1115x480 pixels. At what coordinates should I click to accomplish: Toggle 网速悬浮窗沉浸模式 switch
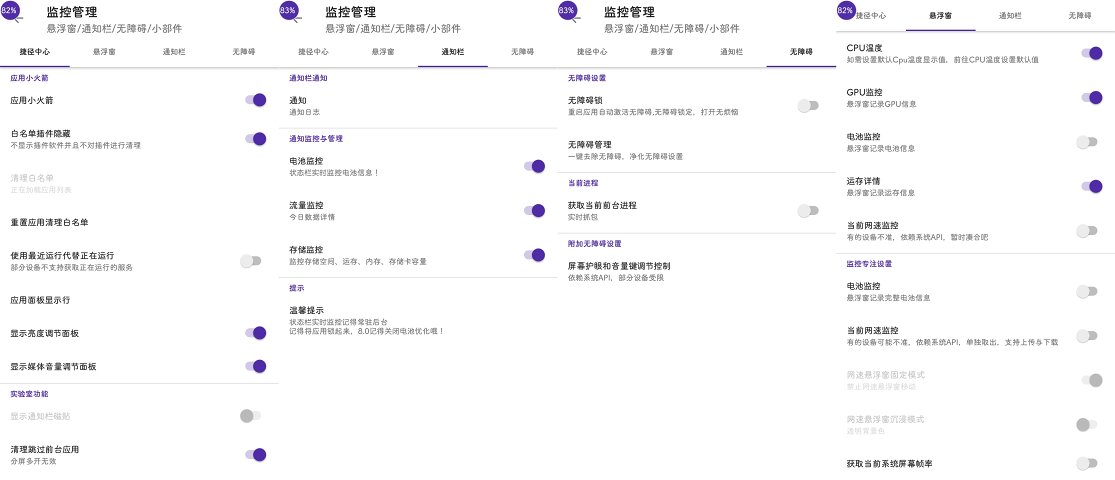tap(1087, 425)
